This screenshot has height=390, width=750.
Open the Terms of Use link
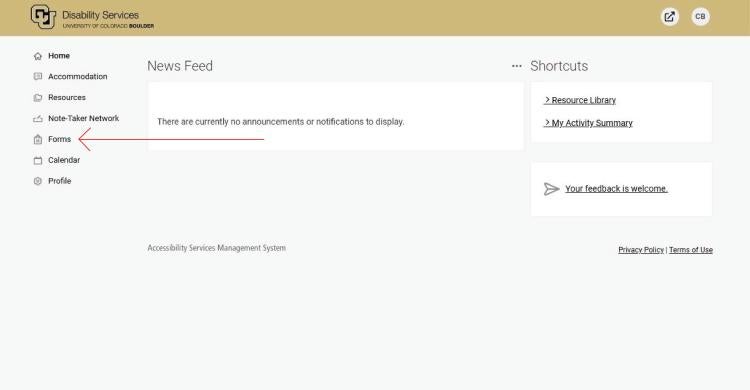pyautogui.click(x=691, y=250)
